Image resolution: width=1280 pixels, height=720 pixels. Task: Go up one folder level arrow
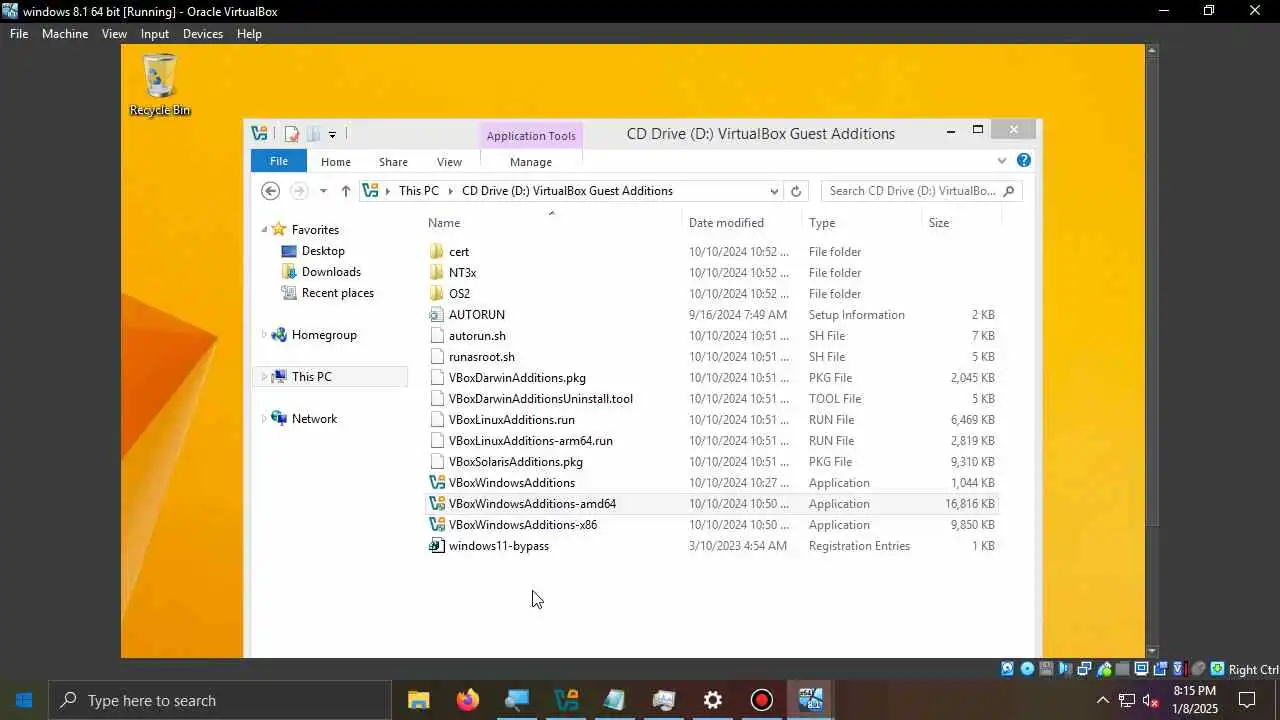(x=346, y=191)
